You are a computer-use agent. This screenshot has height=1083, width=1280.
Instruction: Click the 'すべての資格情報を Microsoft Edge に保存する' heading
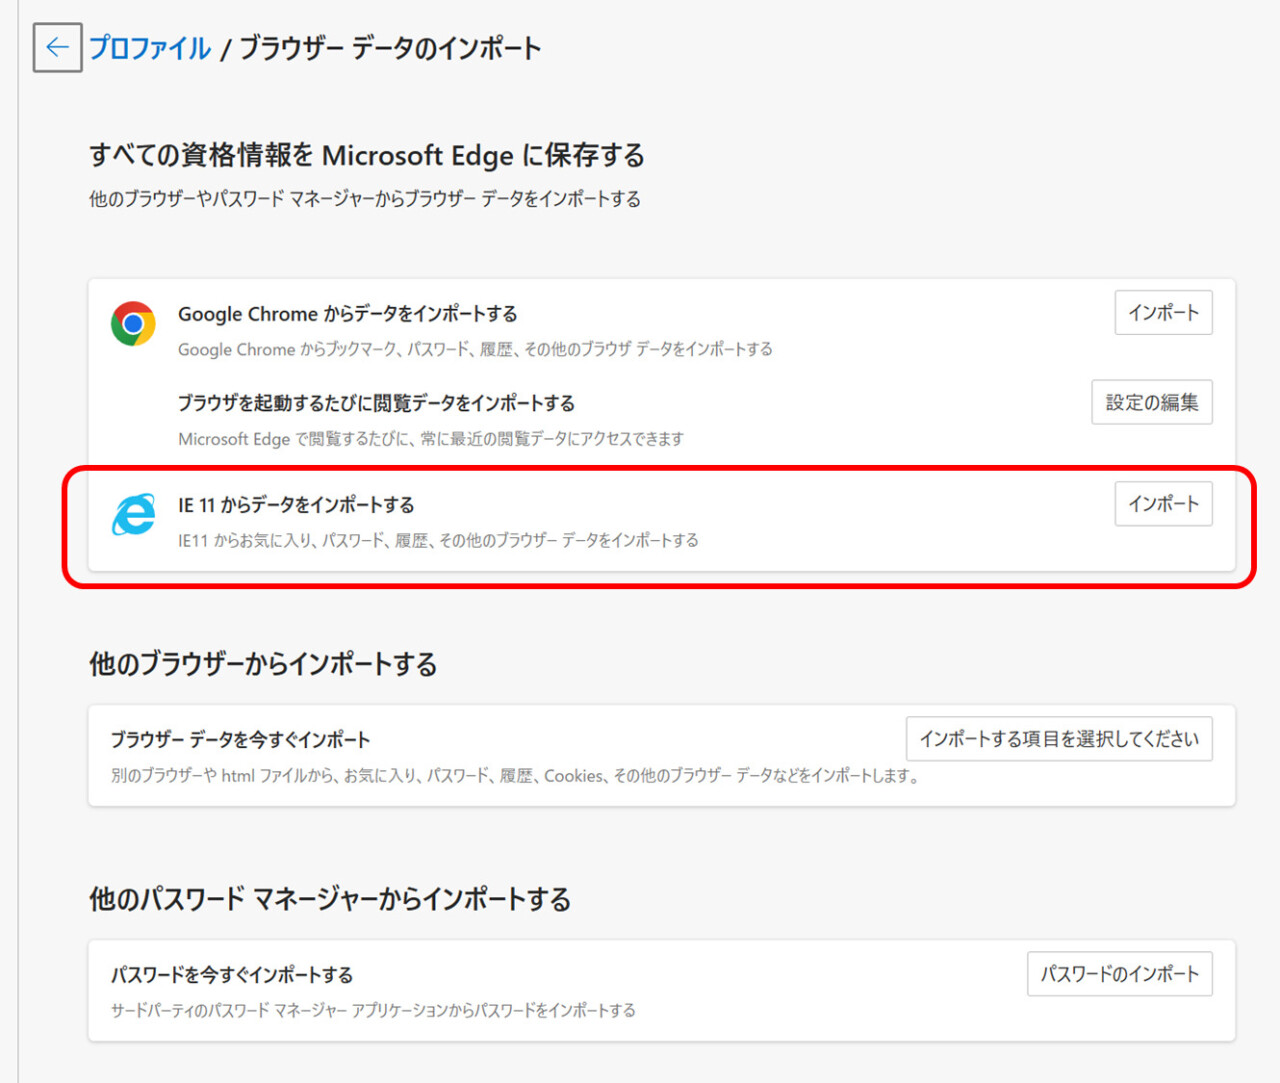[367, 155]
